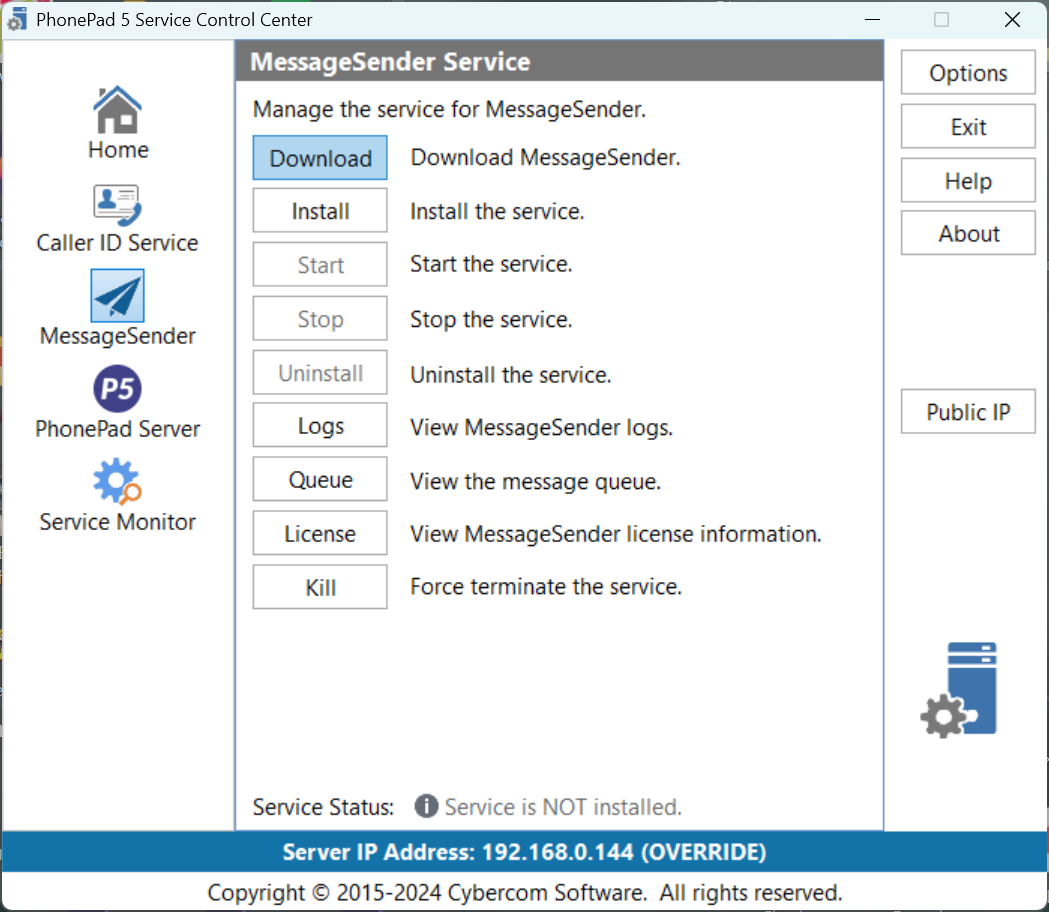Click the greyed-out Start button

click(320, 264)
